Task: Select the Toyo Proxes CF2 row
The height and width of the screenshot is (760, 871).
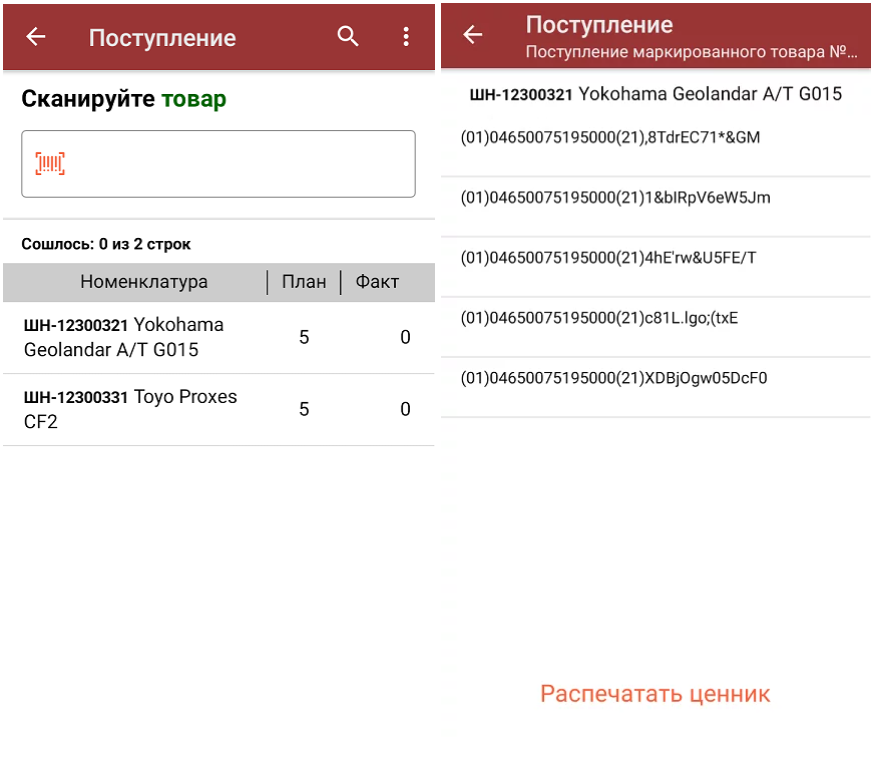Action: coord(218,410)
